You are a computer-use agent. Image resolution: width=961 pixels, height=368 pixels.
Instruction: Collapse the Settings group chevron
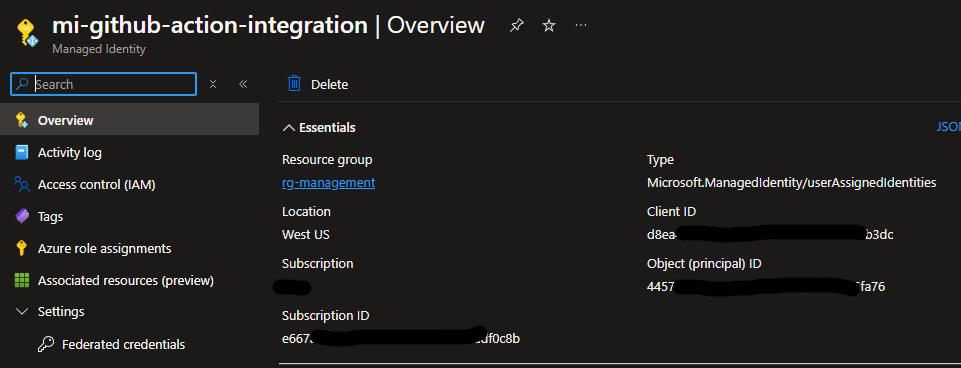pos(22,312)
